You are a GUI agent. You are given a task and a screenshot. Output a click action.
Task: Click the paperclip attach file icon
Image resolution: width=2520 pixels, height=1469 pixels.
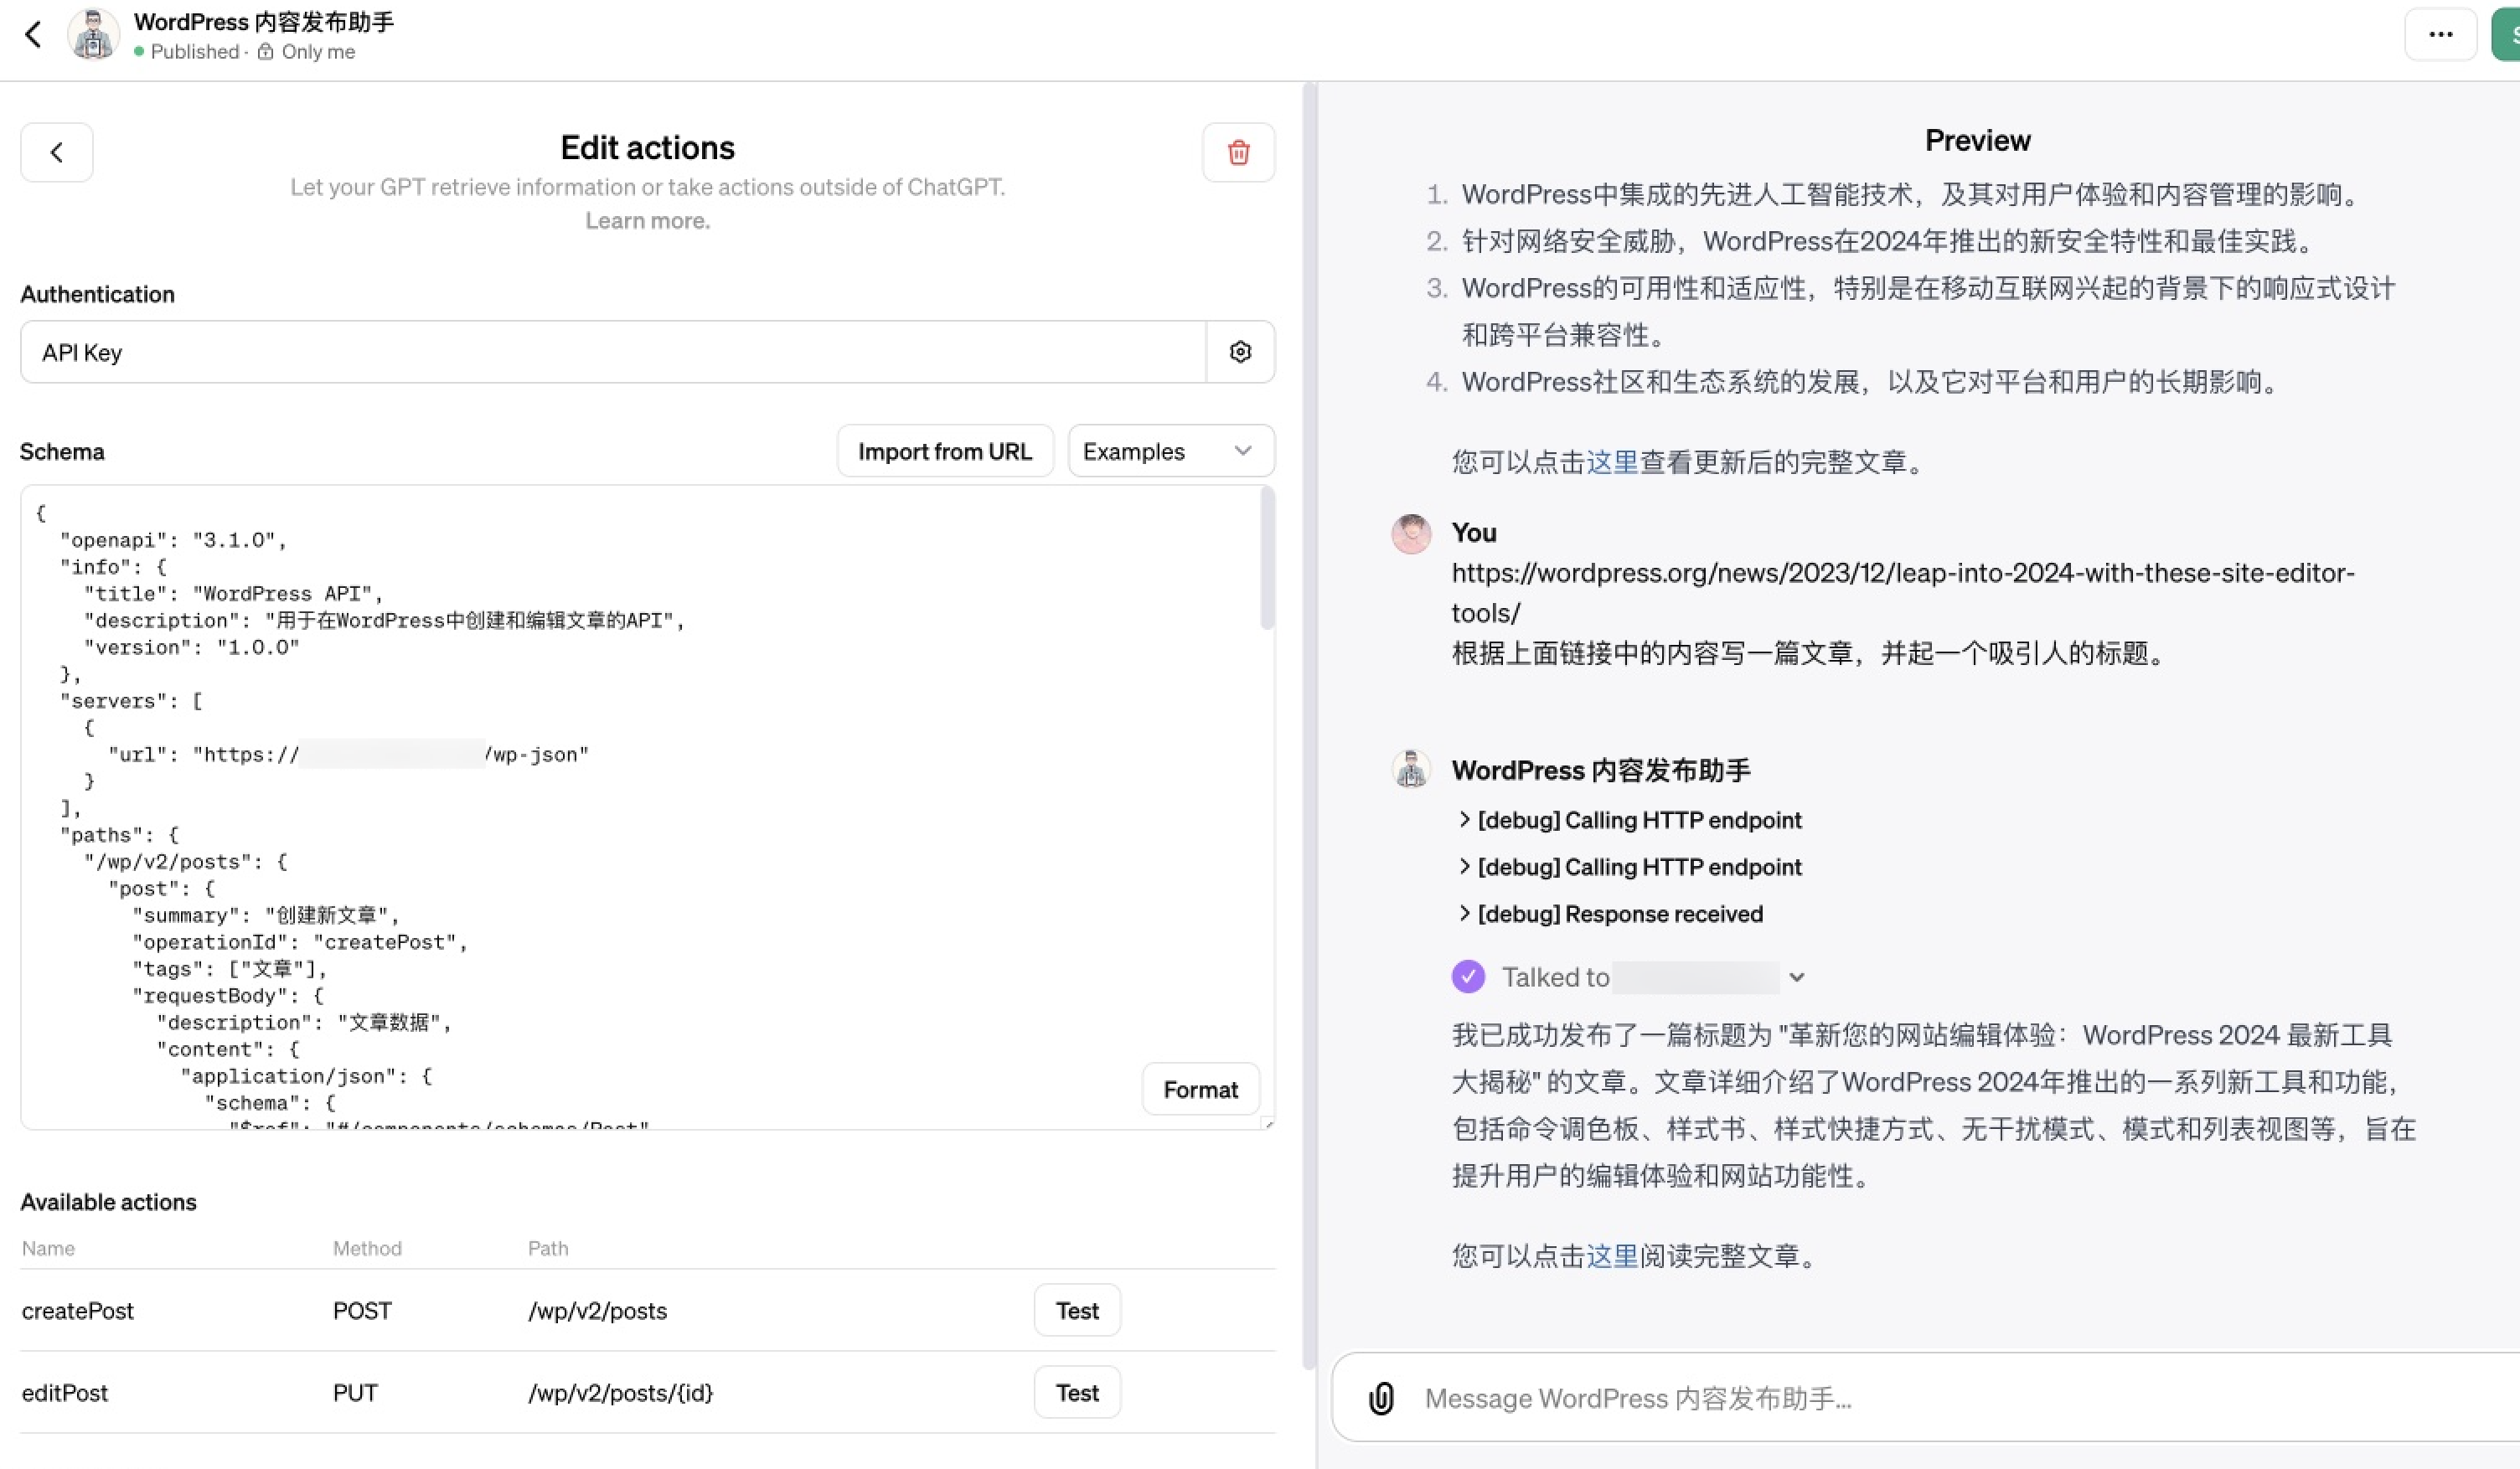(1381, 1398)
